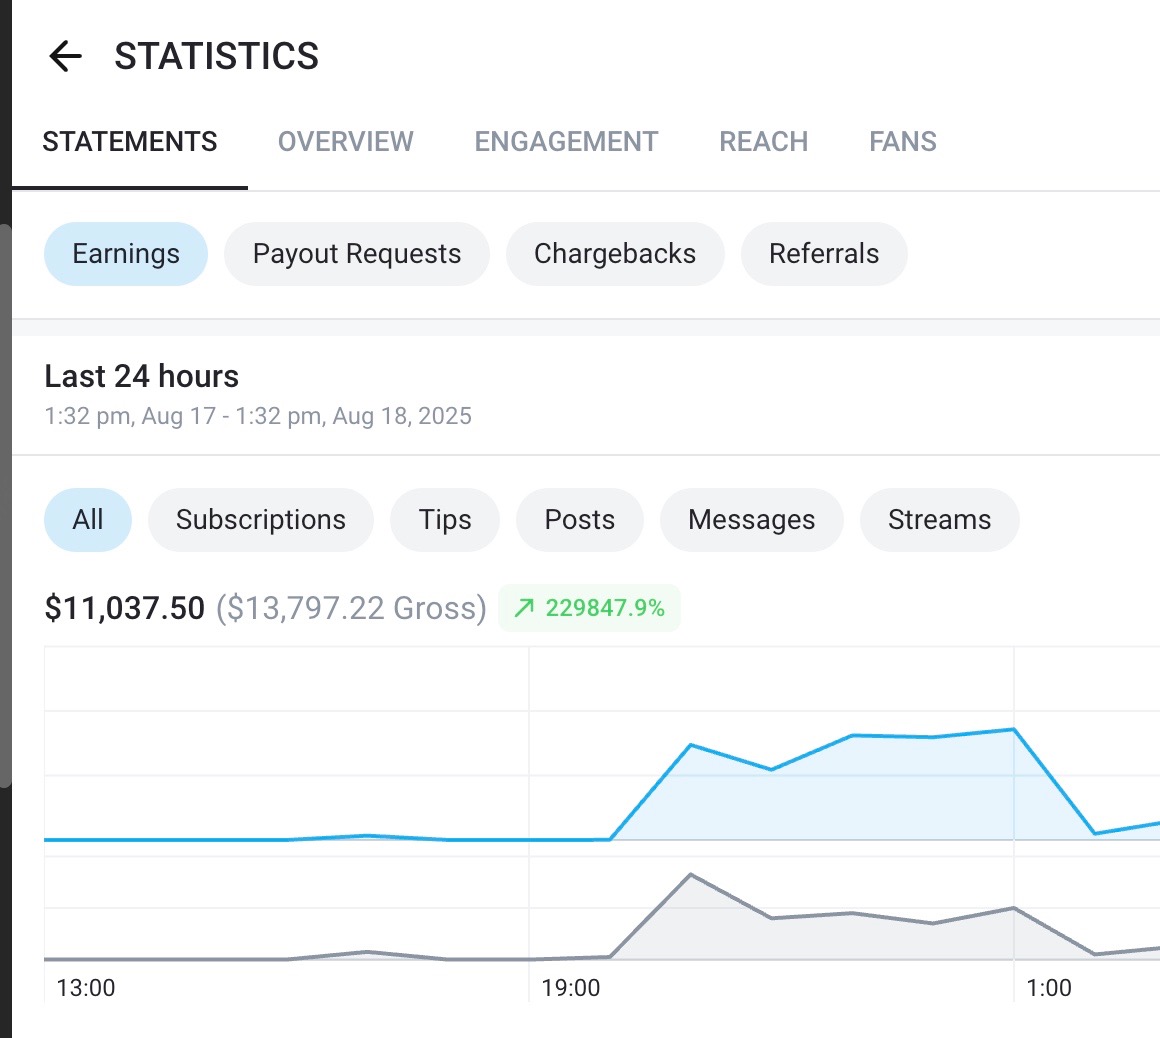Select the Earnings filter chip
This screenshot has height=1038, width=1160.
(126, 254)
